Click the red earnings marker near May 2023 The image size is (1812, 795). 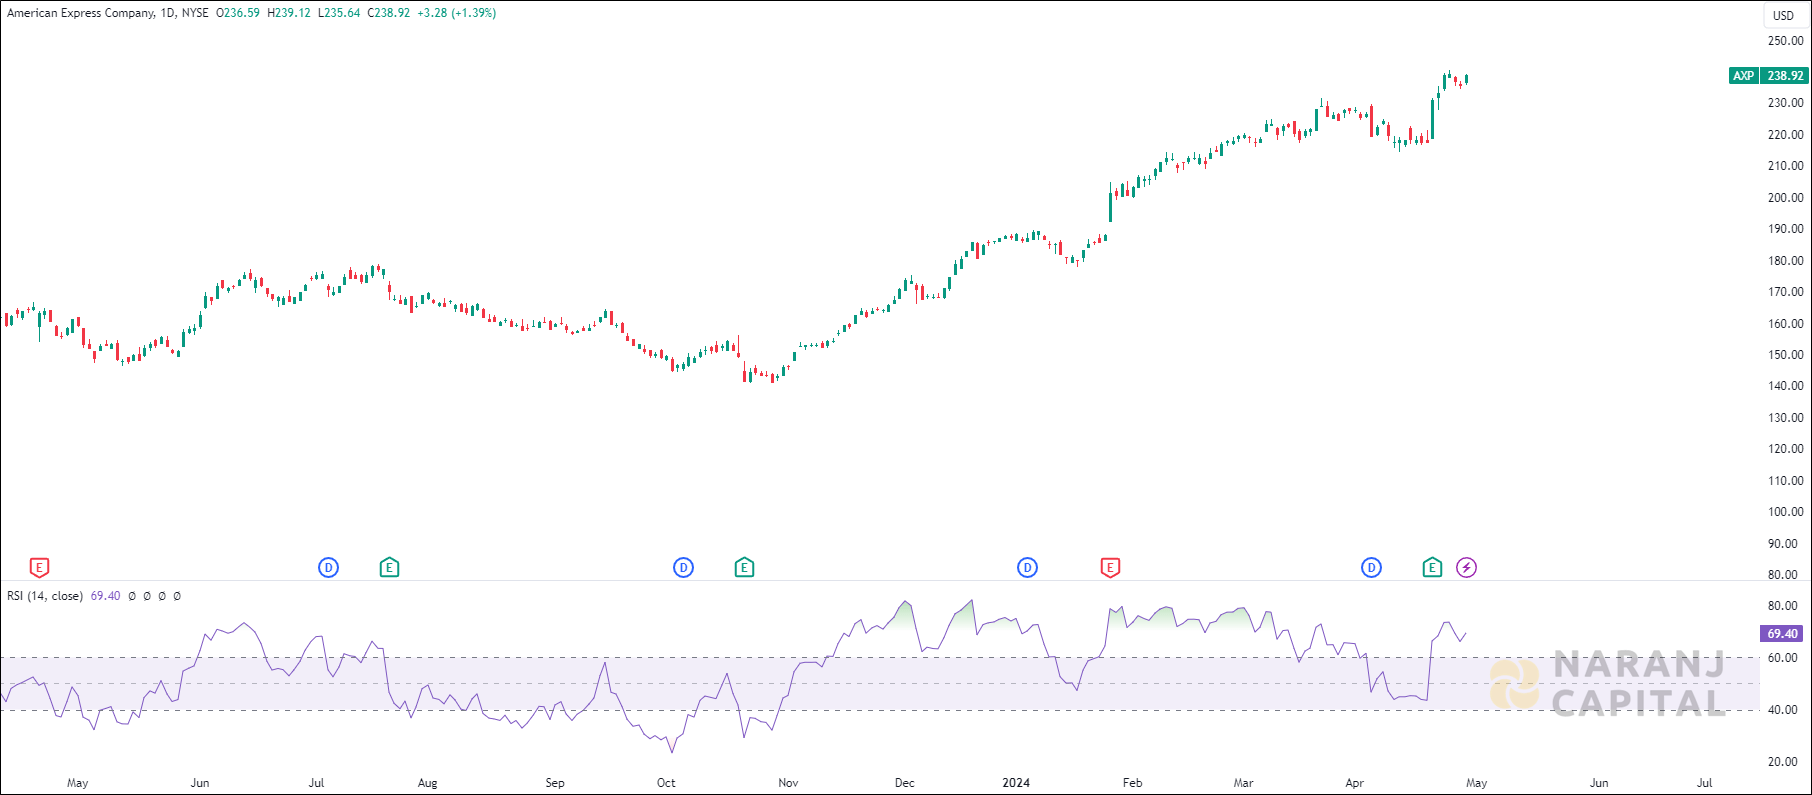tap(39, 568)
